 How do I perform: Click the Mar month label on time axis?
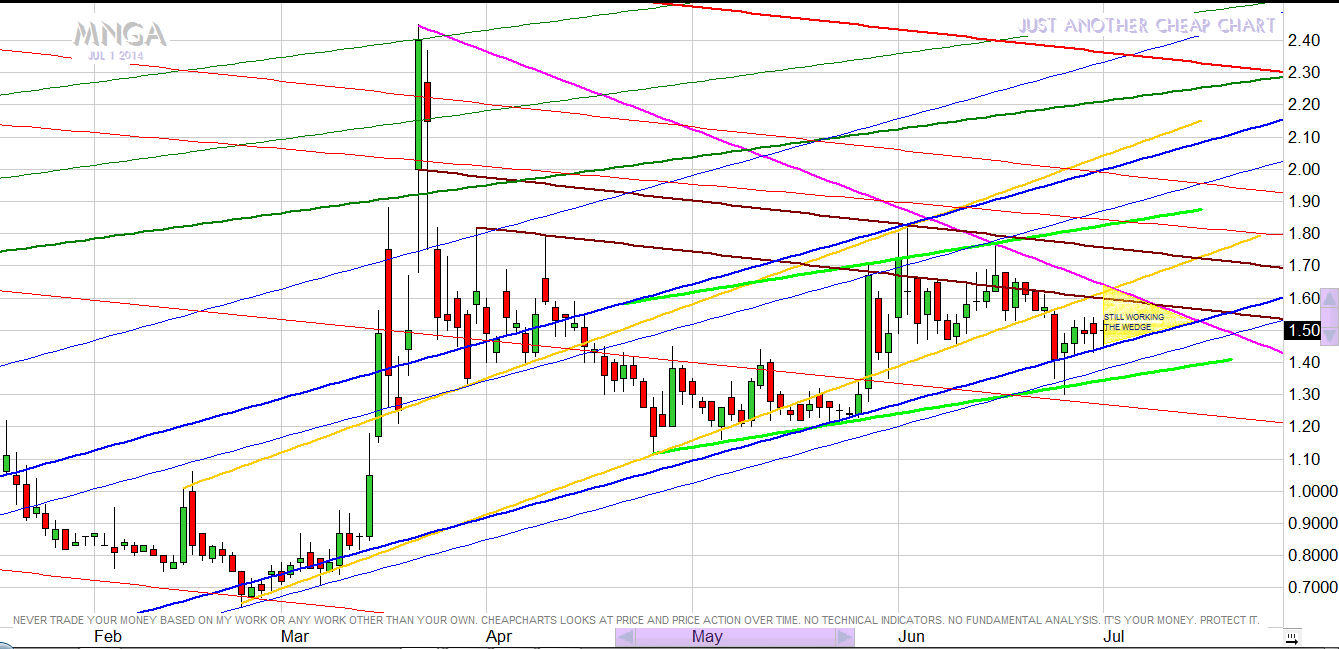point(295,637)
